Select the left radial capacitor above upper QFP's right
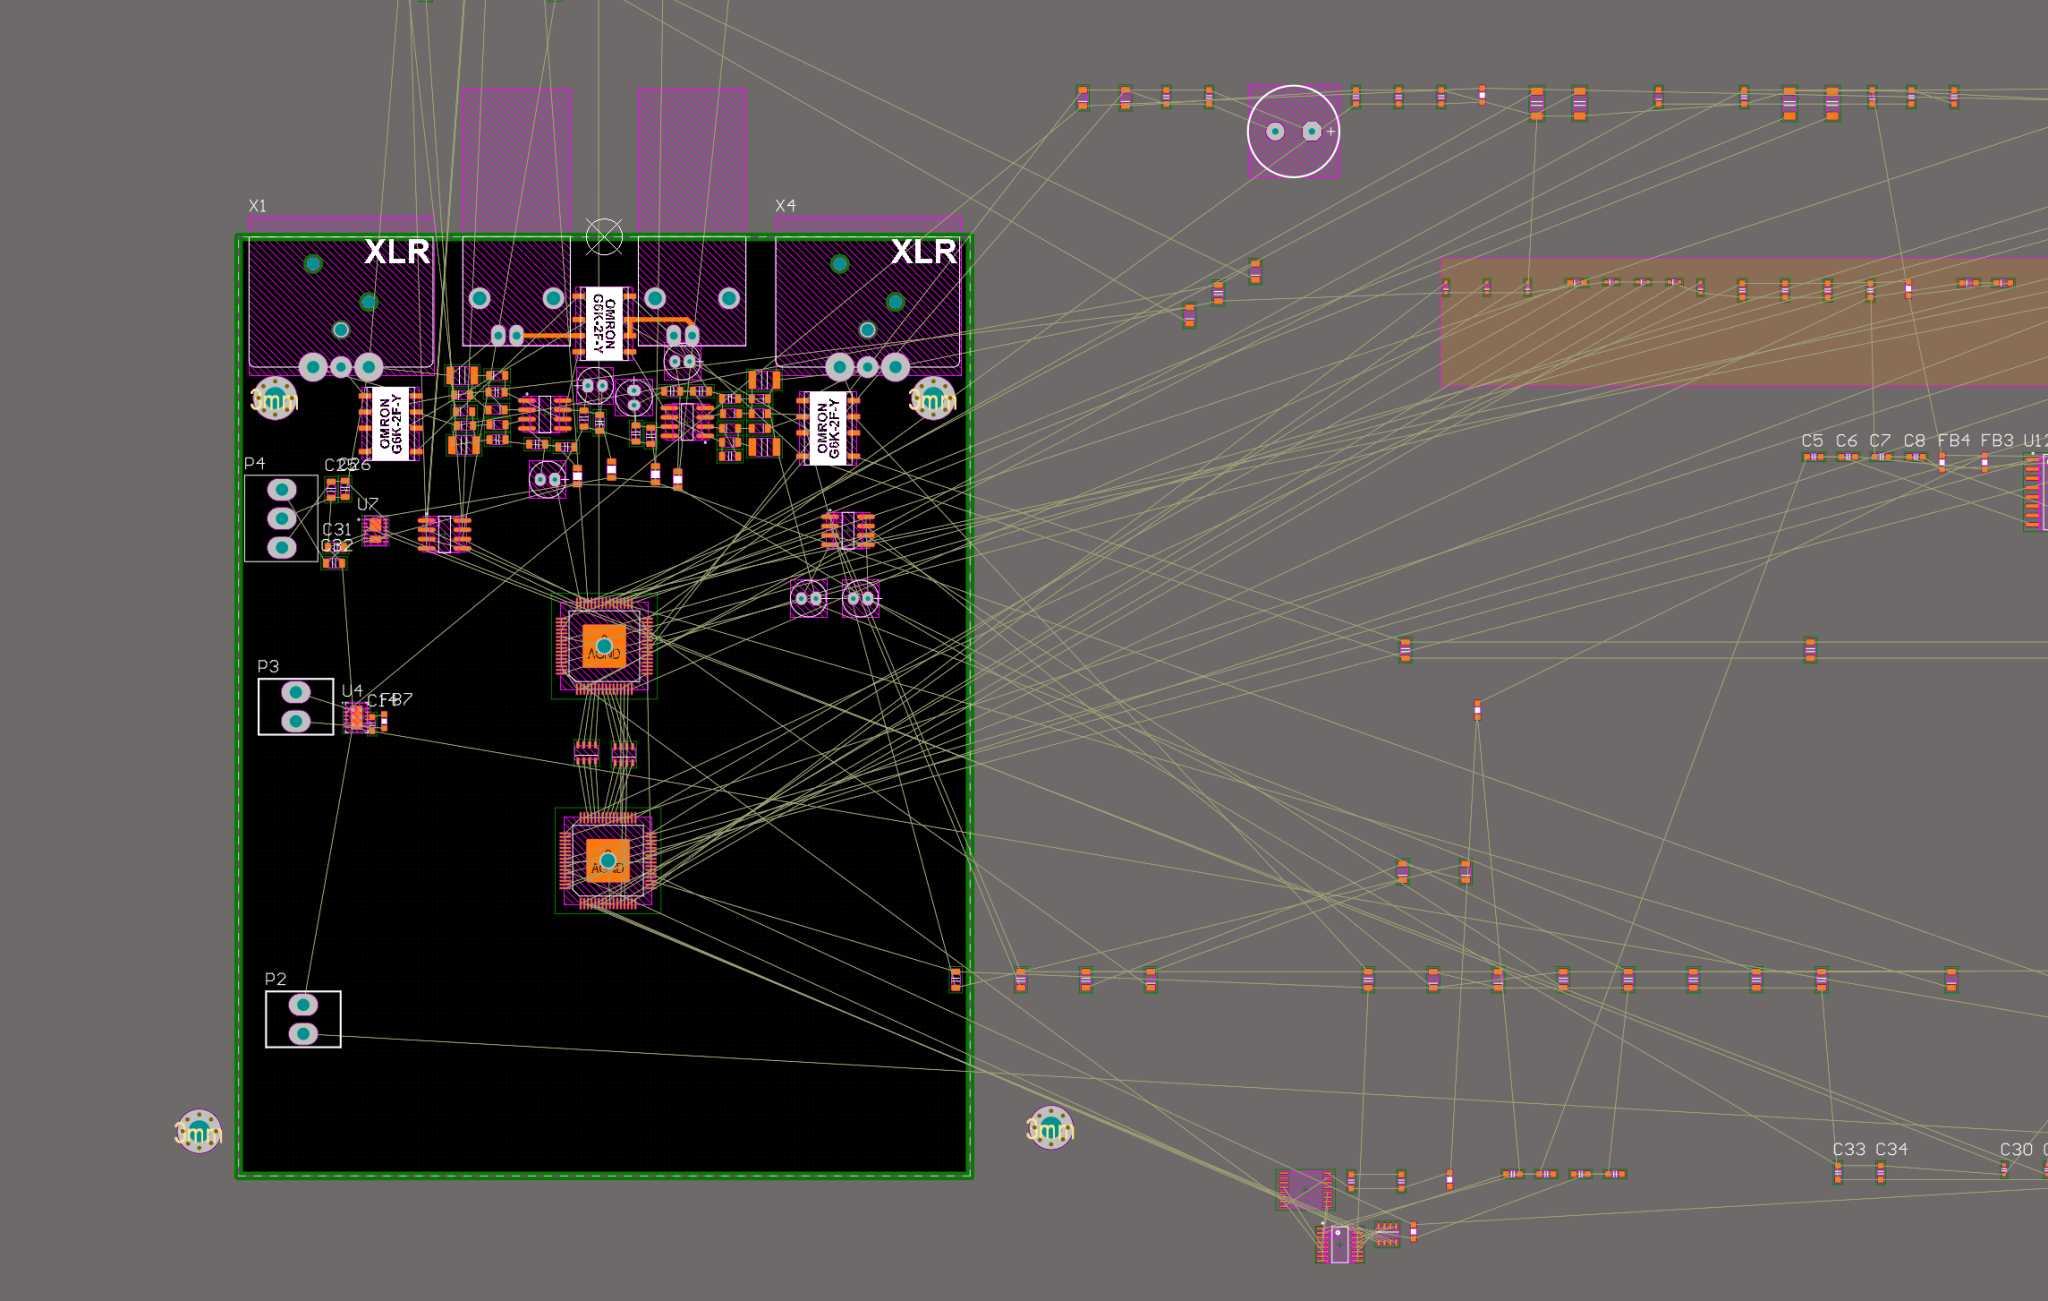Image resolution: width=2048 pixels, height=1301 pixels. [808, 599]
